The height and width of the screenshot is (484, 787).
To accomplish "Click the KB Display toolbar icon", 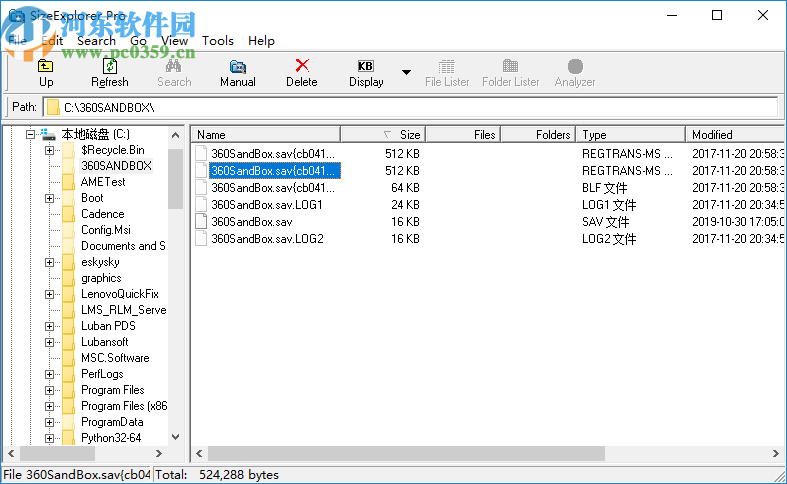I will pyautogui.click(x=366, y=66).
